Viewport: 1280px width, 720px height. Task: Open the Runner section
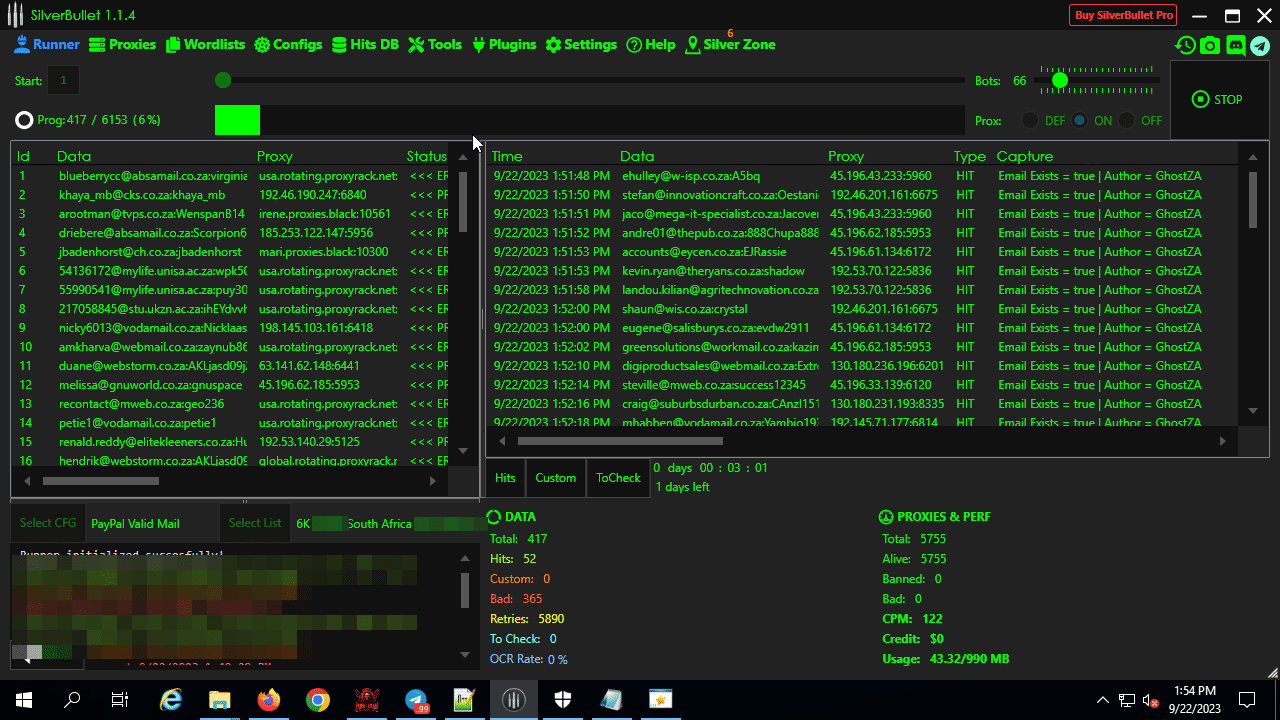click(47, 45)
